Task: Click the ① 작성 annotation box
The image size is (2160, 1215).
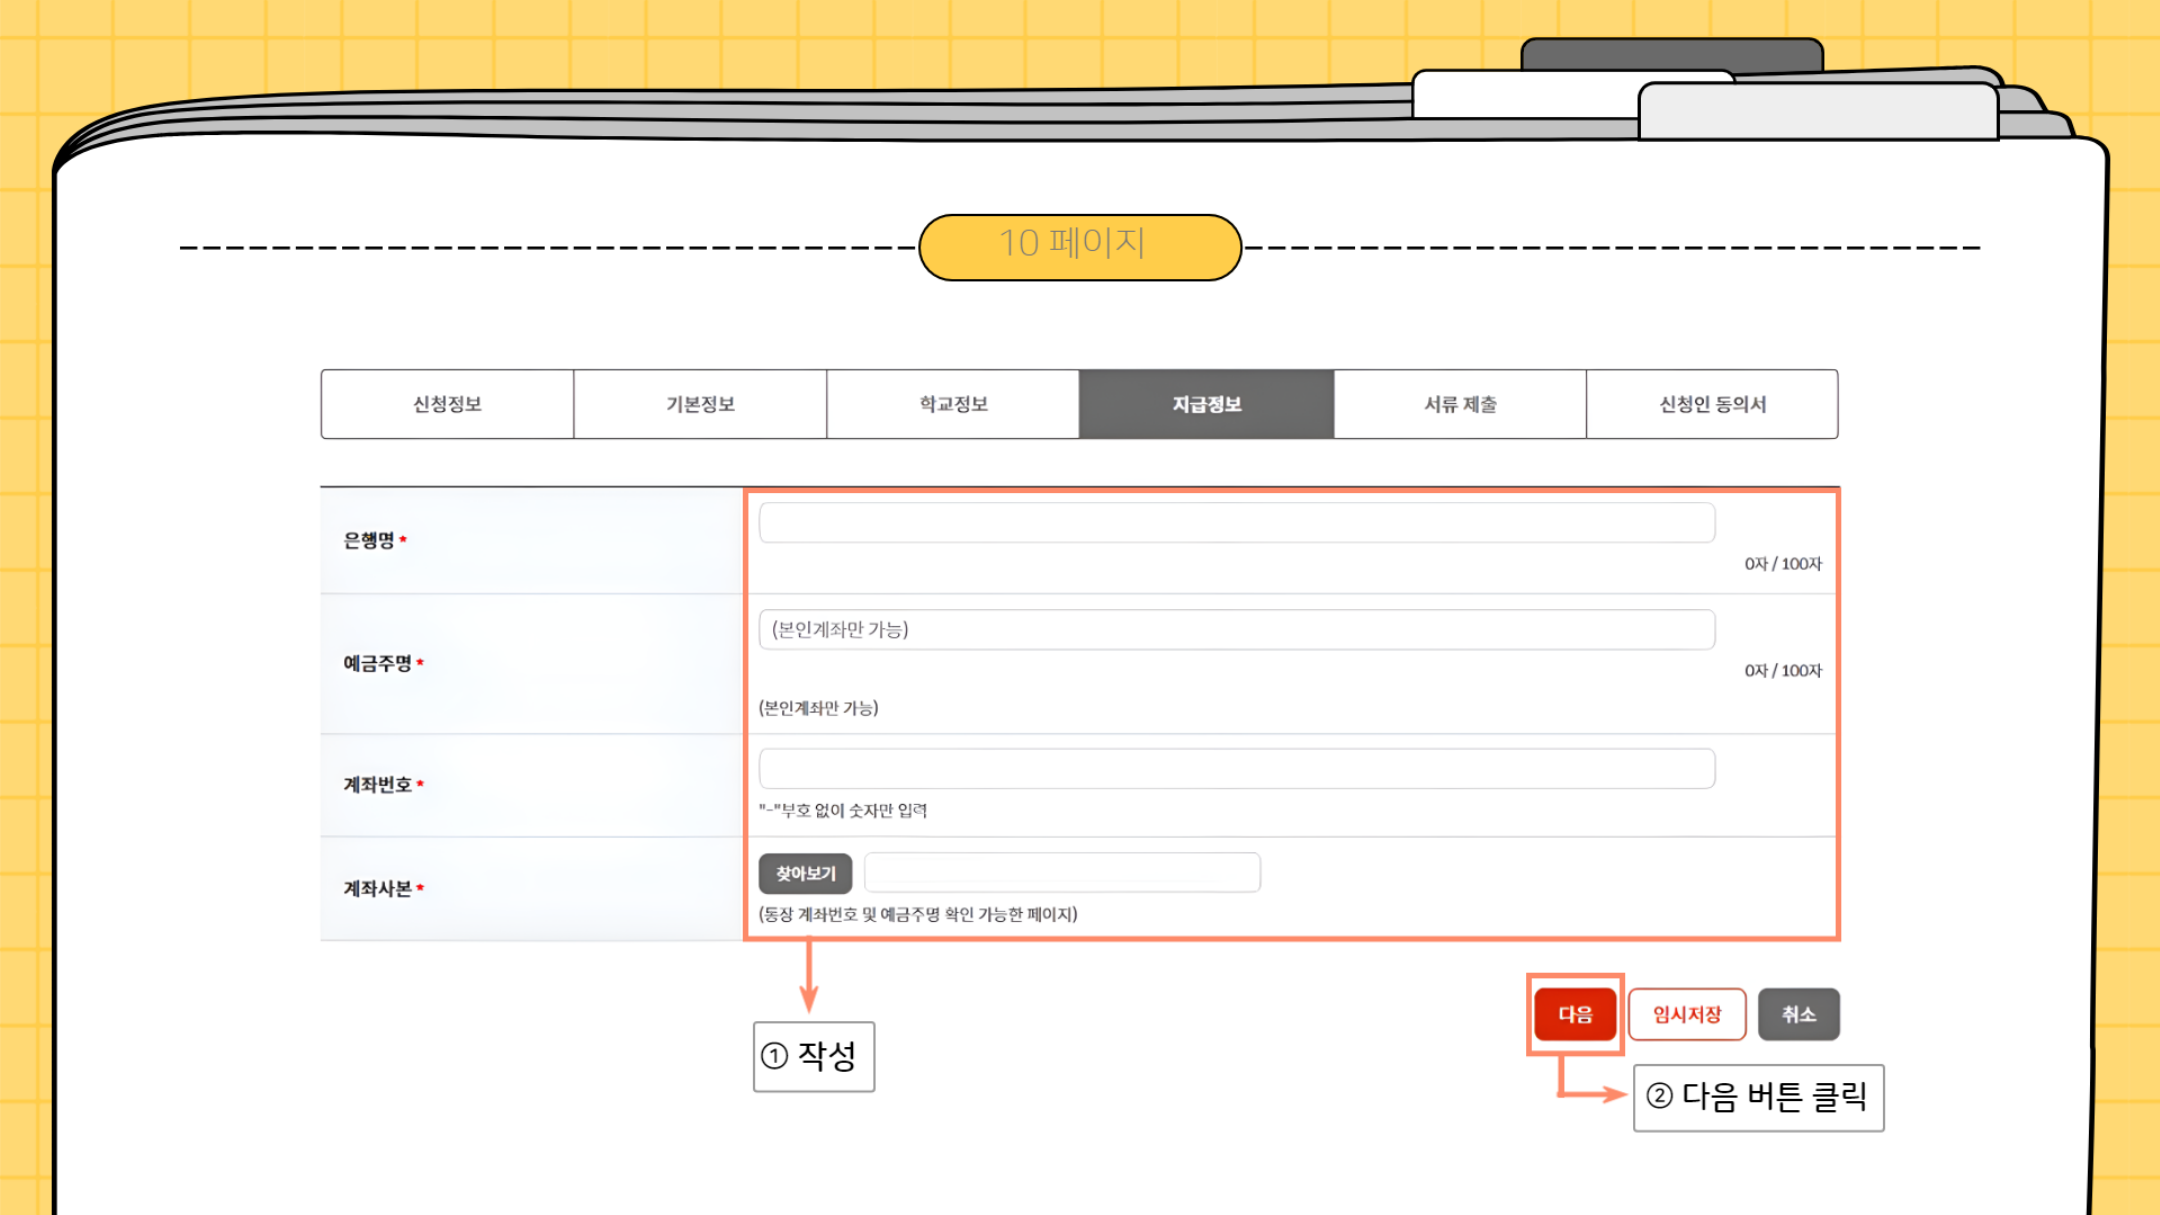Action: (x=813, y=1056)
